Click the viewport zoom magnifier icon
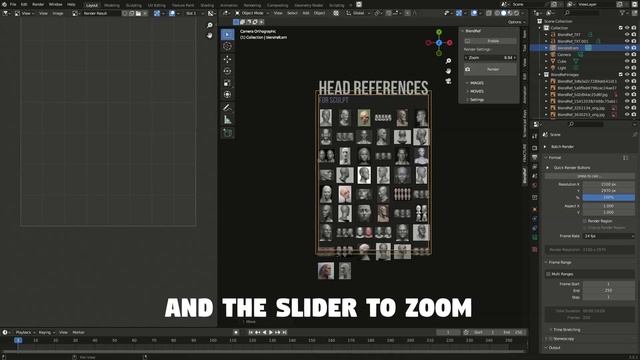Screen dimensions: 640x360 [x=448, y=61]
